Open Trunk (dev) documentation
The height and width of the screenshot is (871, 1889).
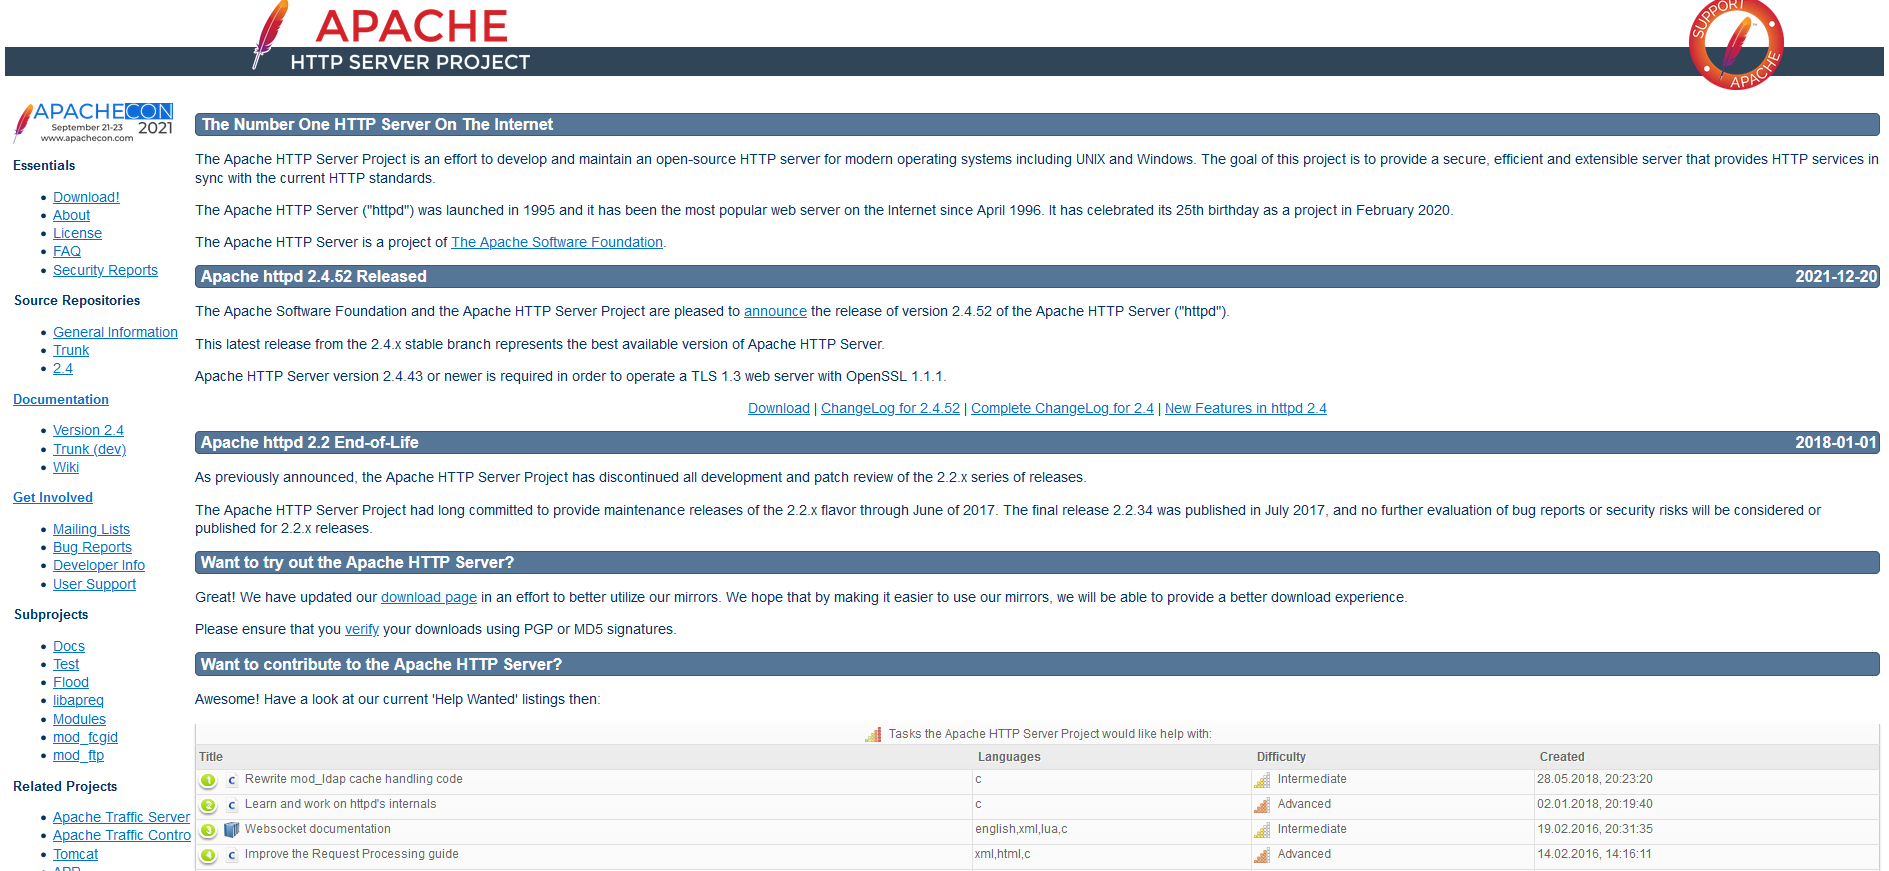click(x=89, y=449)
